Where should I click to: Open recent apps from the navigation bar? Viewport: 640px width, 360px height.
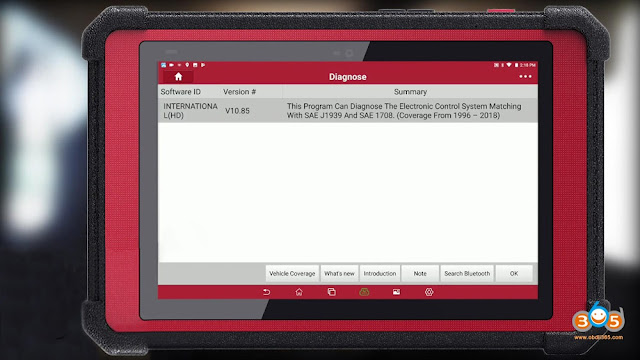pyautogui.click(x=331, y=292)
